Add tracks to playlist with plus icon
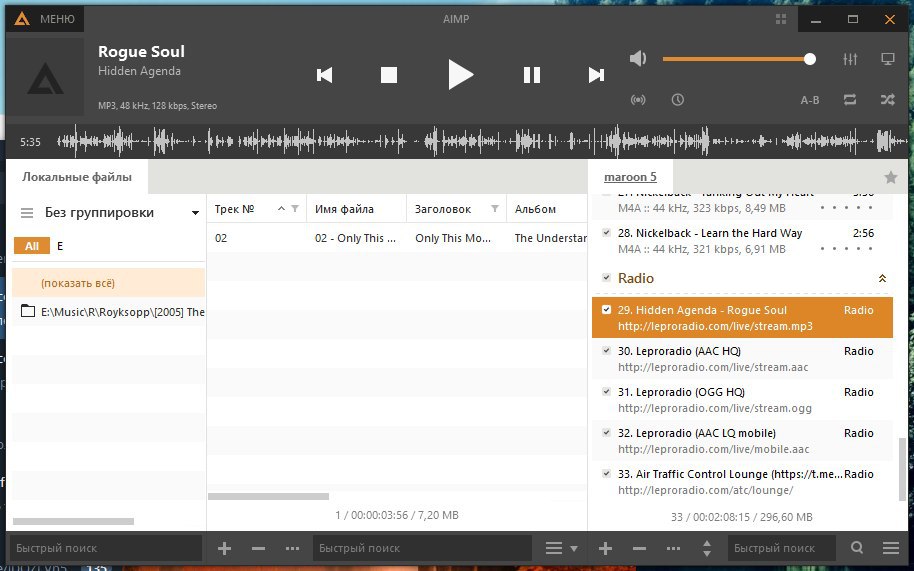Image resolution: width=914 pixels, height=571 pixels. click(x=605, y=548)
